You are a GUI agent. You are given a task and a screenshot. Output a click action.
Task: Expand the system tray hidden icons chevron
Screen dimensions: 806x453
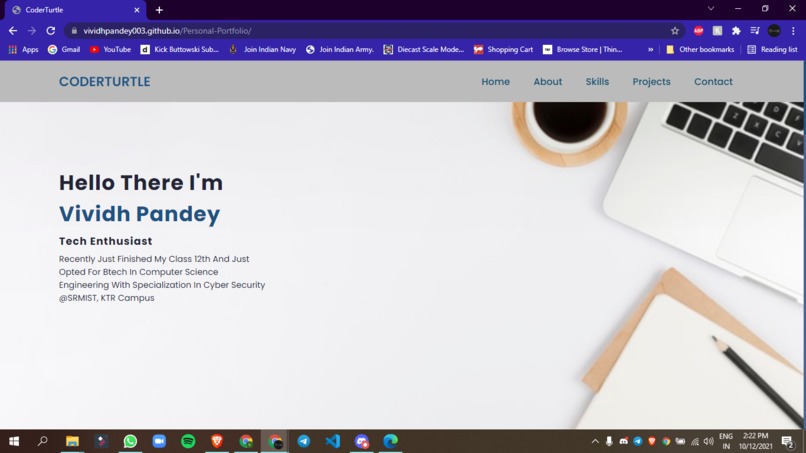(x=595, y=441)
